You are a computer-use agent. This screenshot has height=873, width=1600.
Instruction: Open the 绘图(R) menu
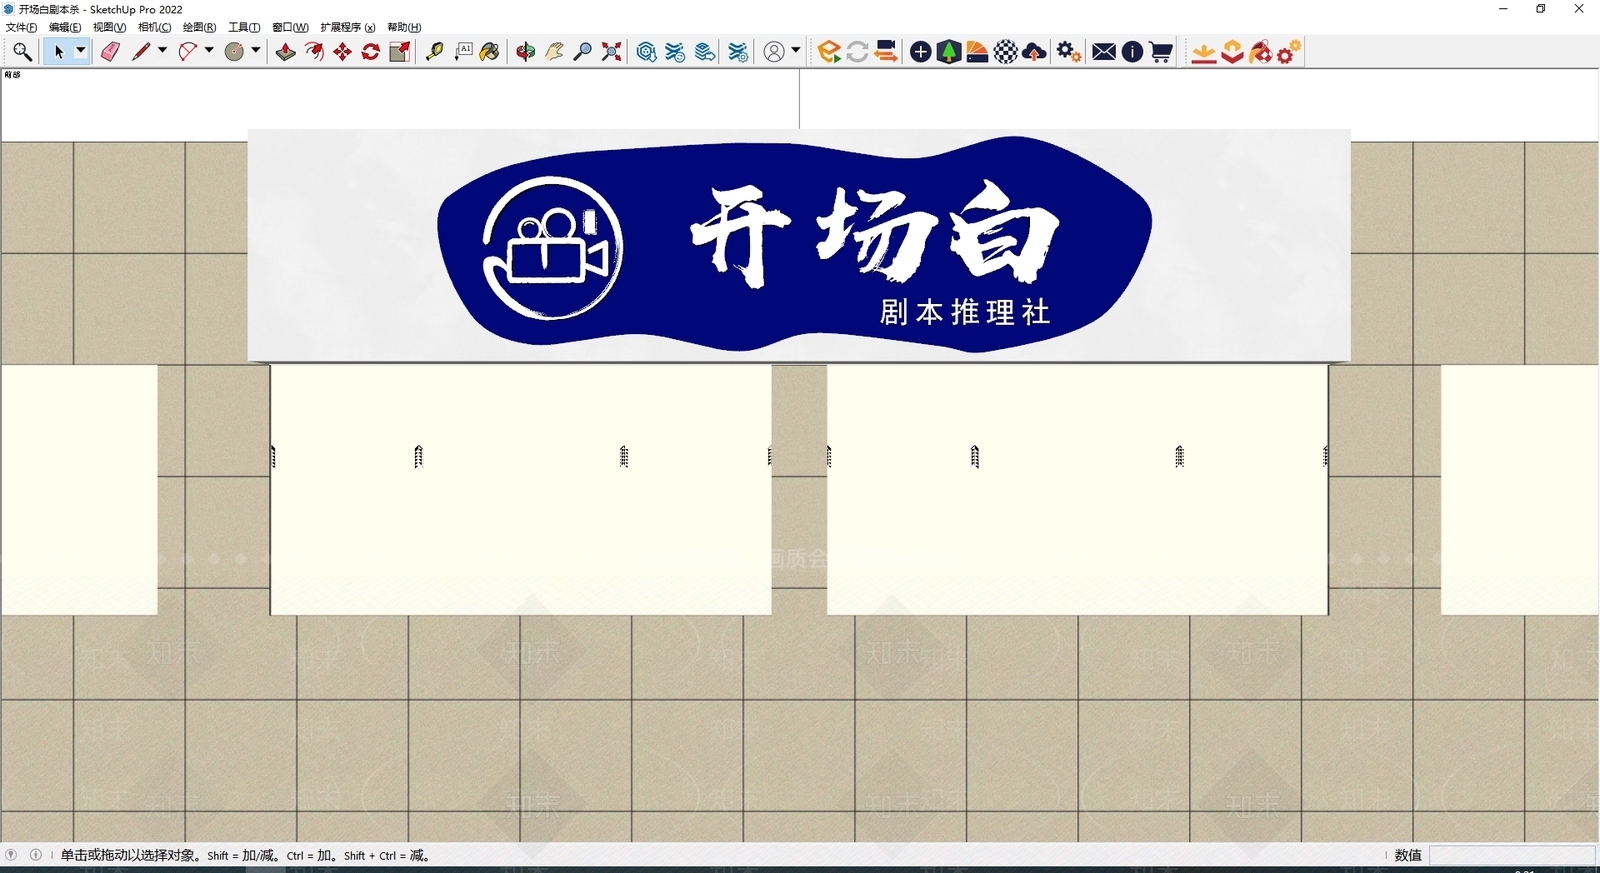click(x=199, y=27)
